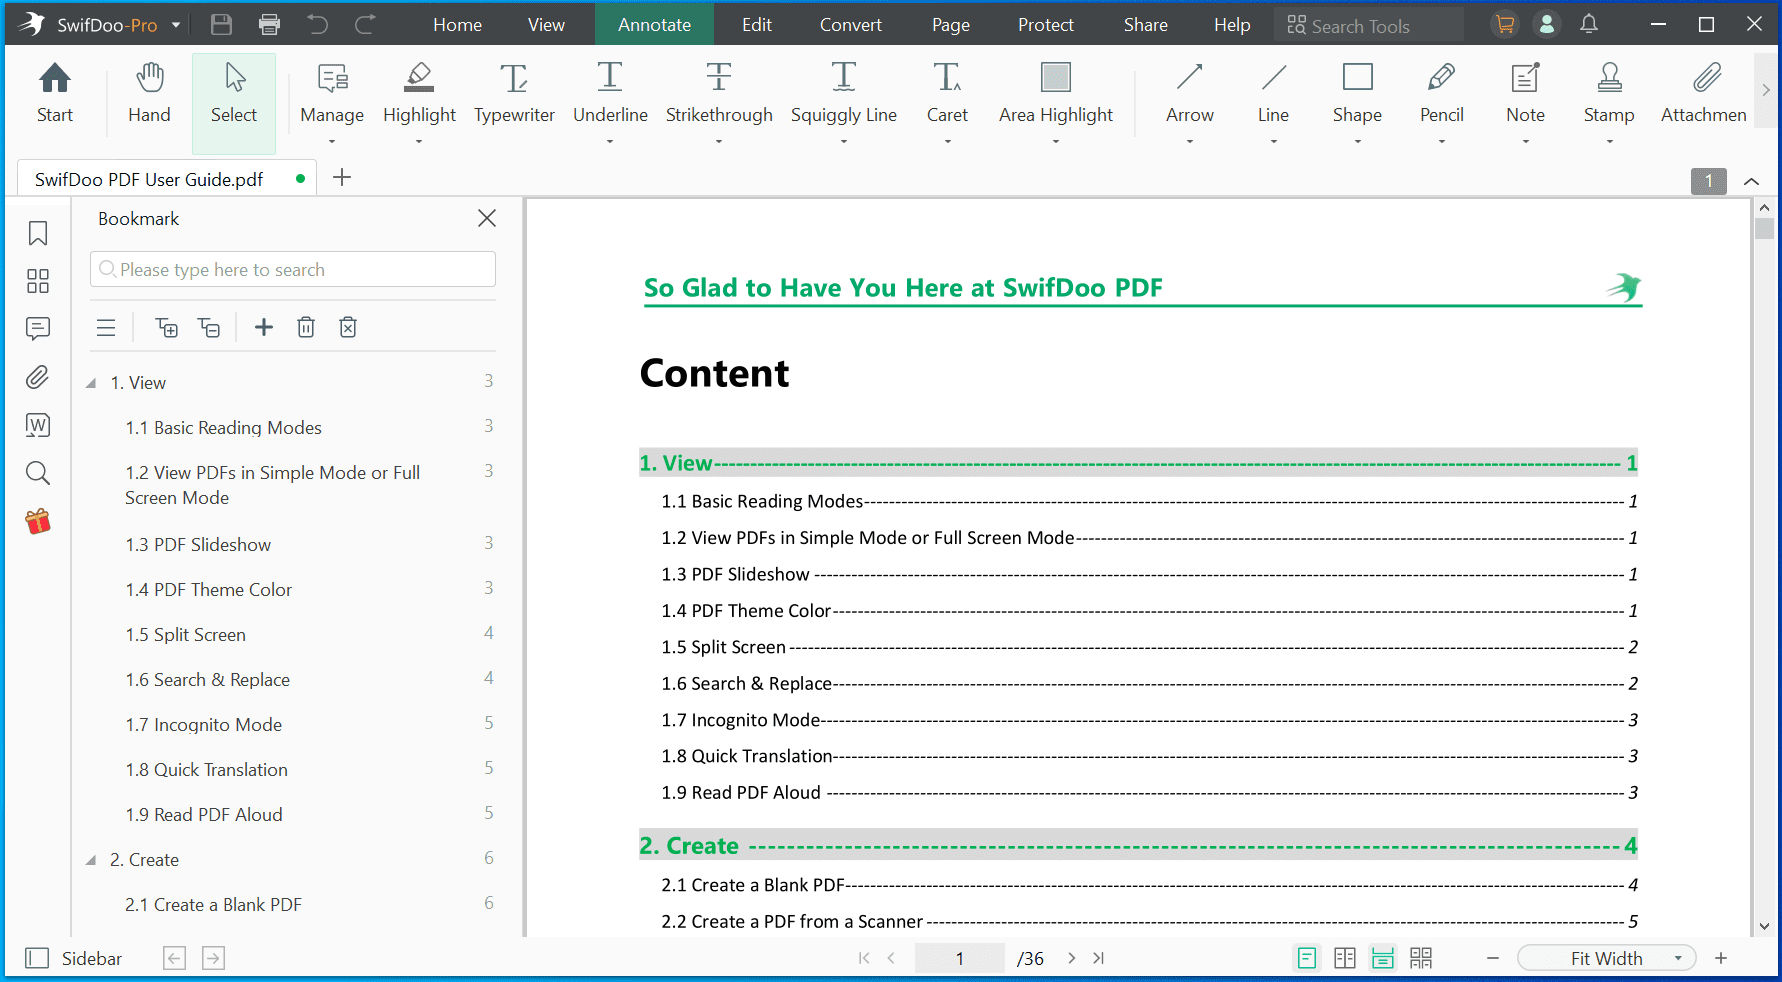Expand the Highlight tool dropdown arrow

click(x=419, y=141)
